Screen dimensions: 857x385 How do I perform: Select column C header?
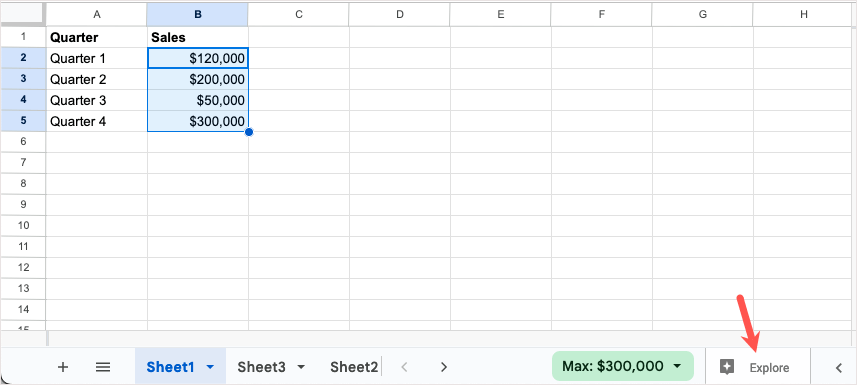tap(298, 15)
